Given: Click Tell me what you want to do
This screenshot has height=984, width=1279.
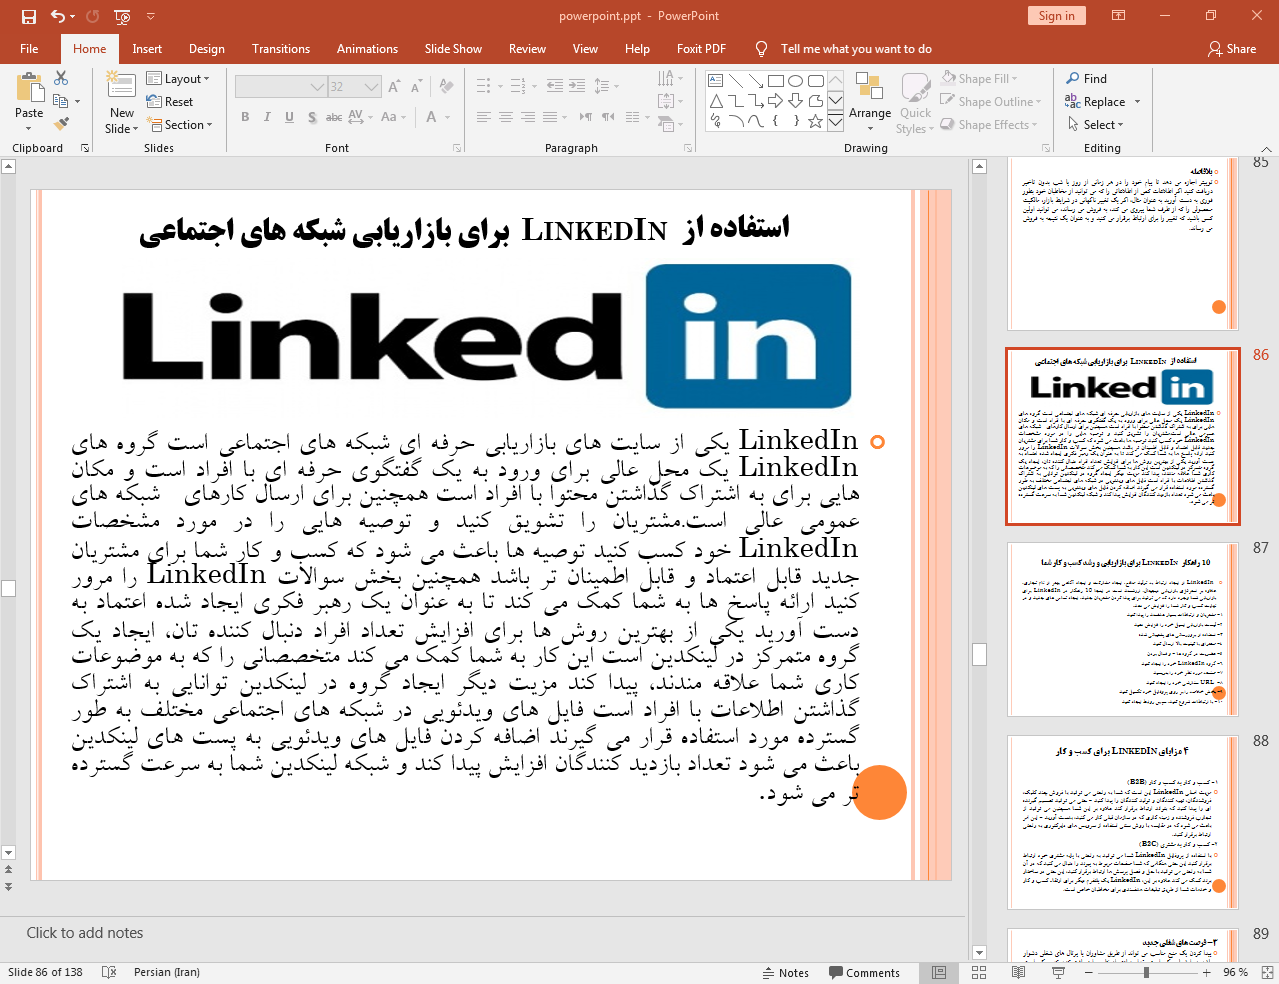Looking at the screenshot, I should [x=856, y=48].
